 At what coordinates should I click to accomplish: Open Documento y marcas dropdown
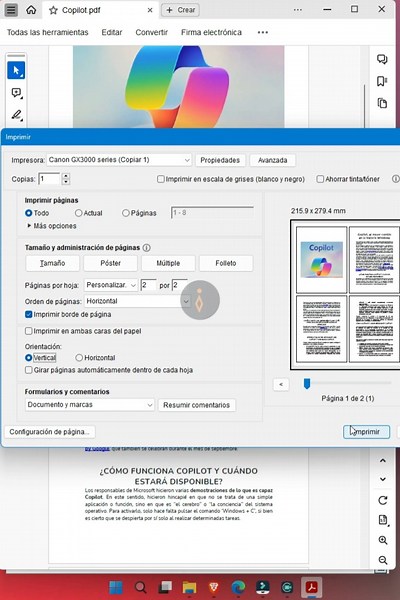click(x=90, y=405)
